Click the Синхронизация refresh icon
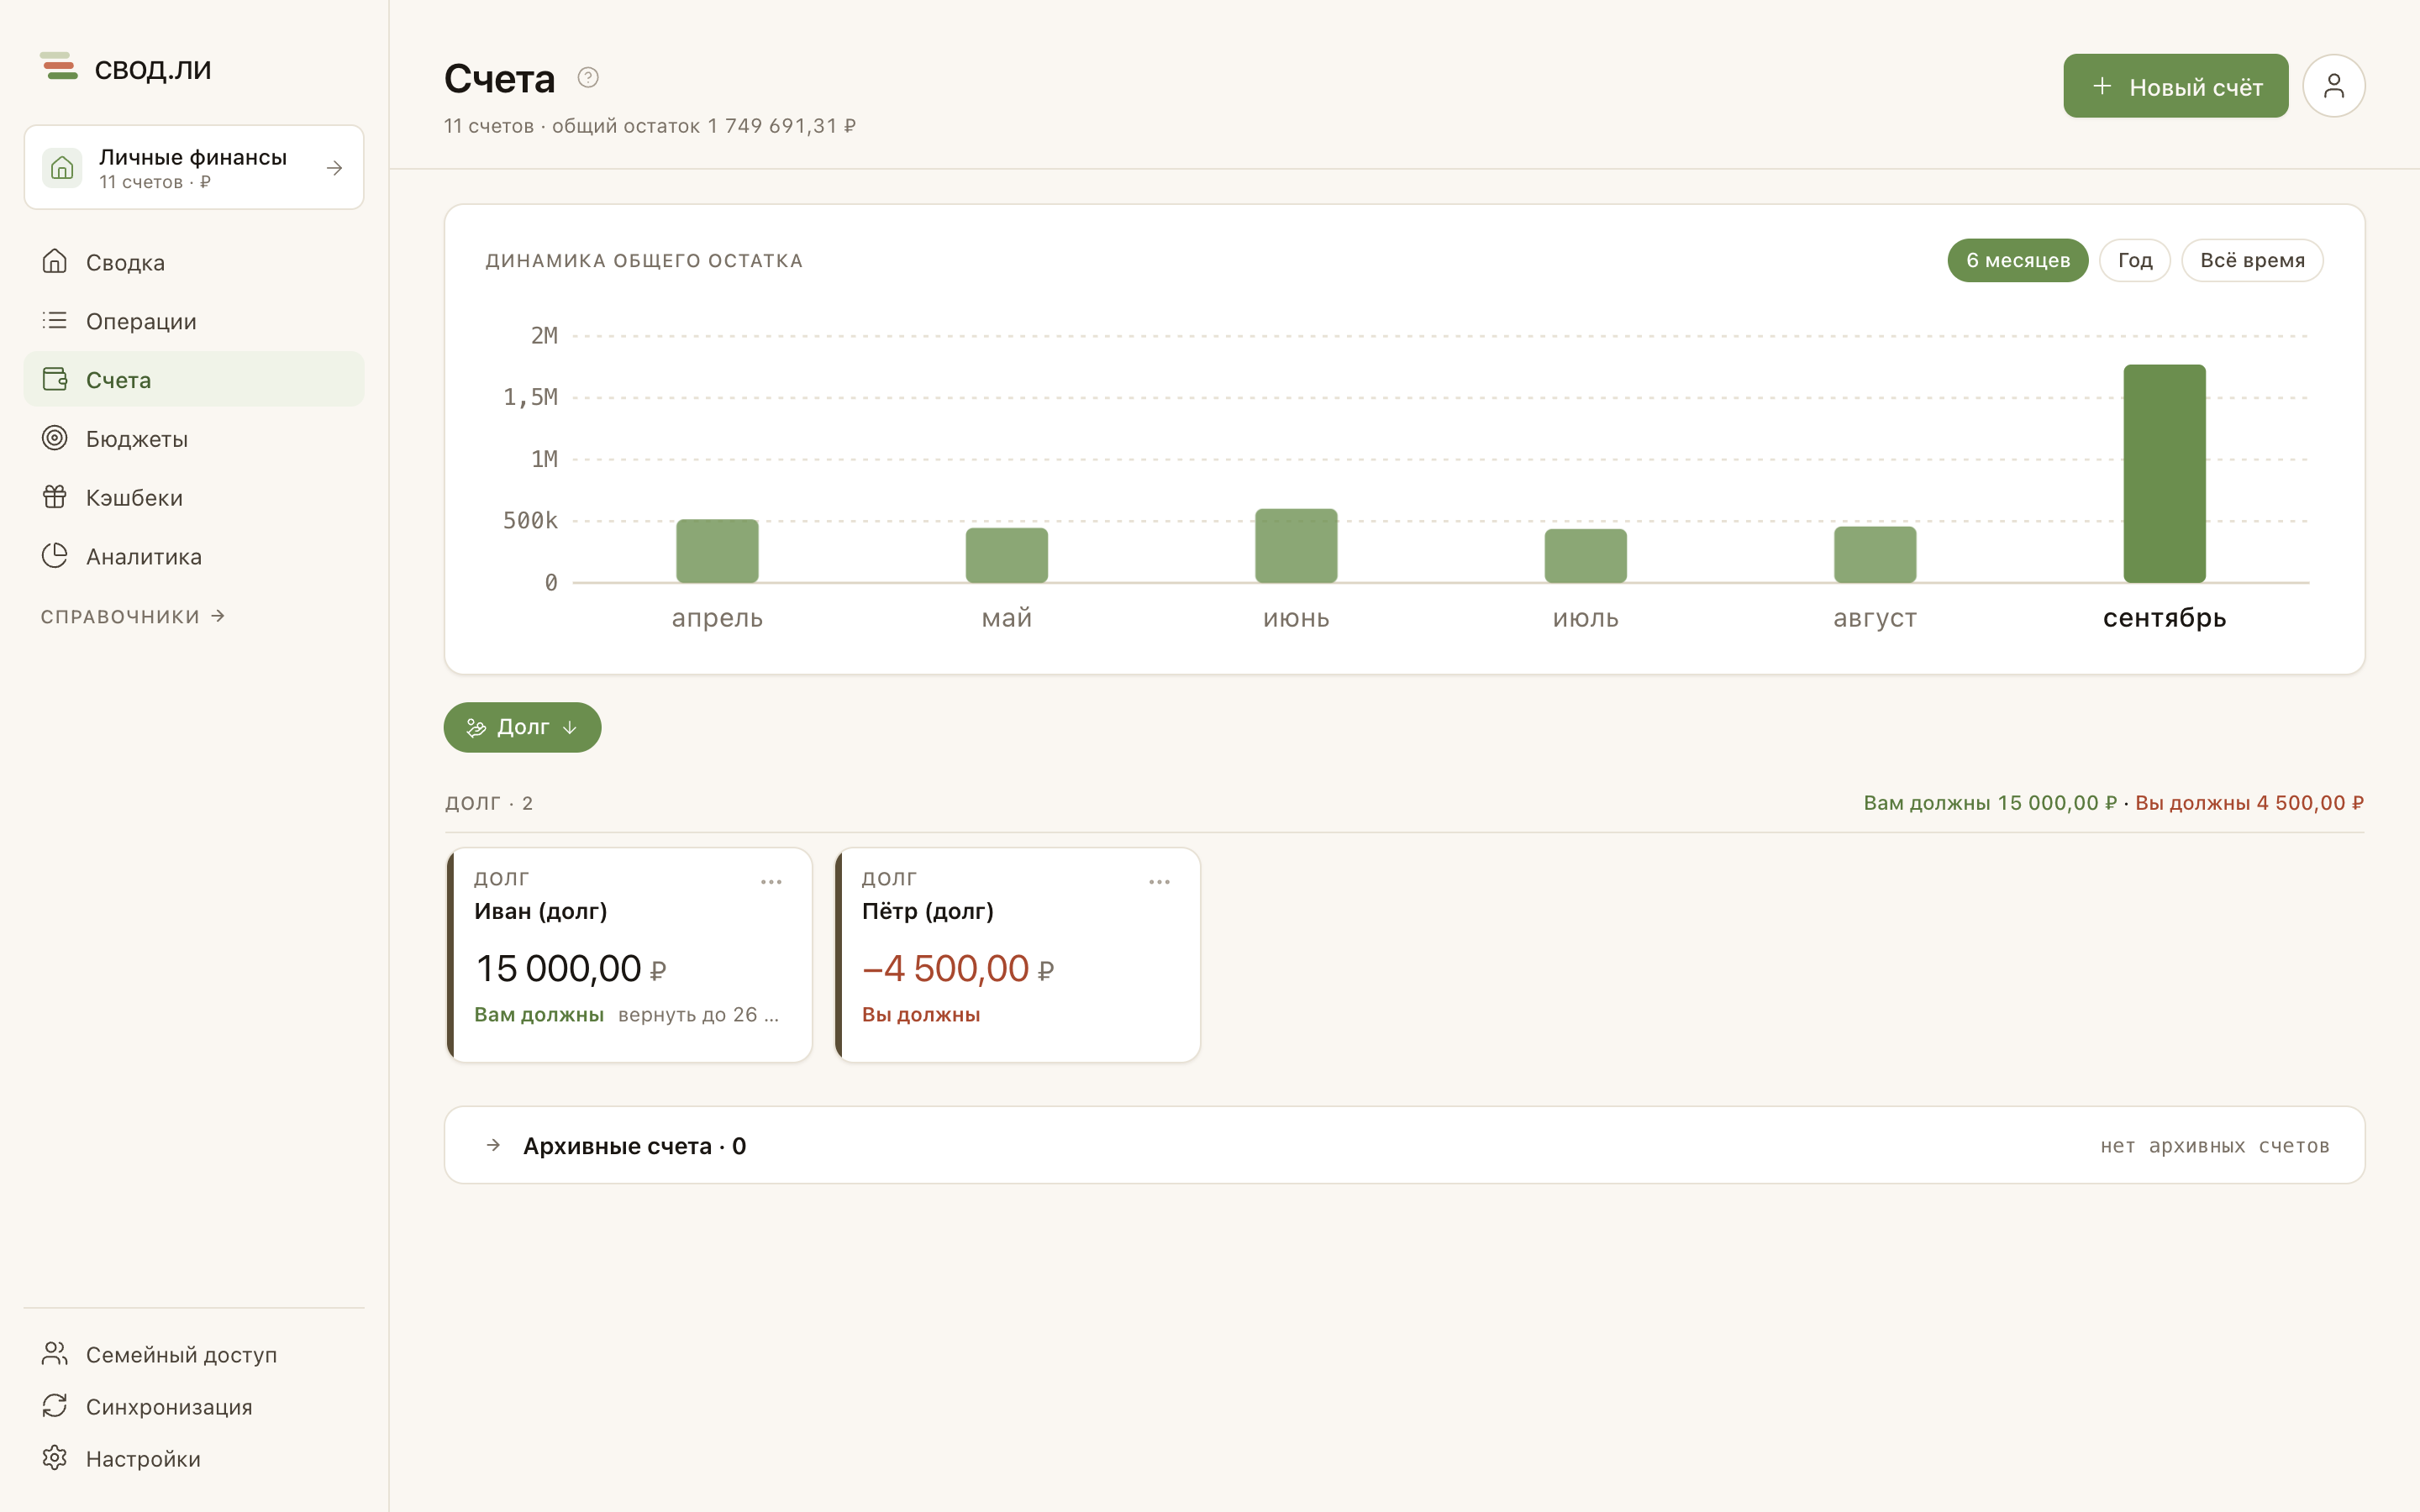Screen dimensions: 2420x1512 [55, 1406]
